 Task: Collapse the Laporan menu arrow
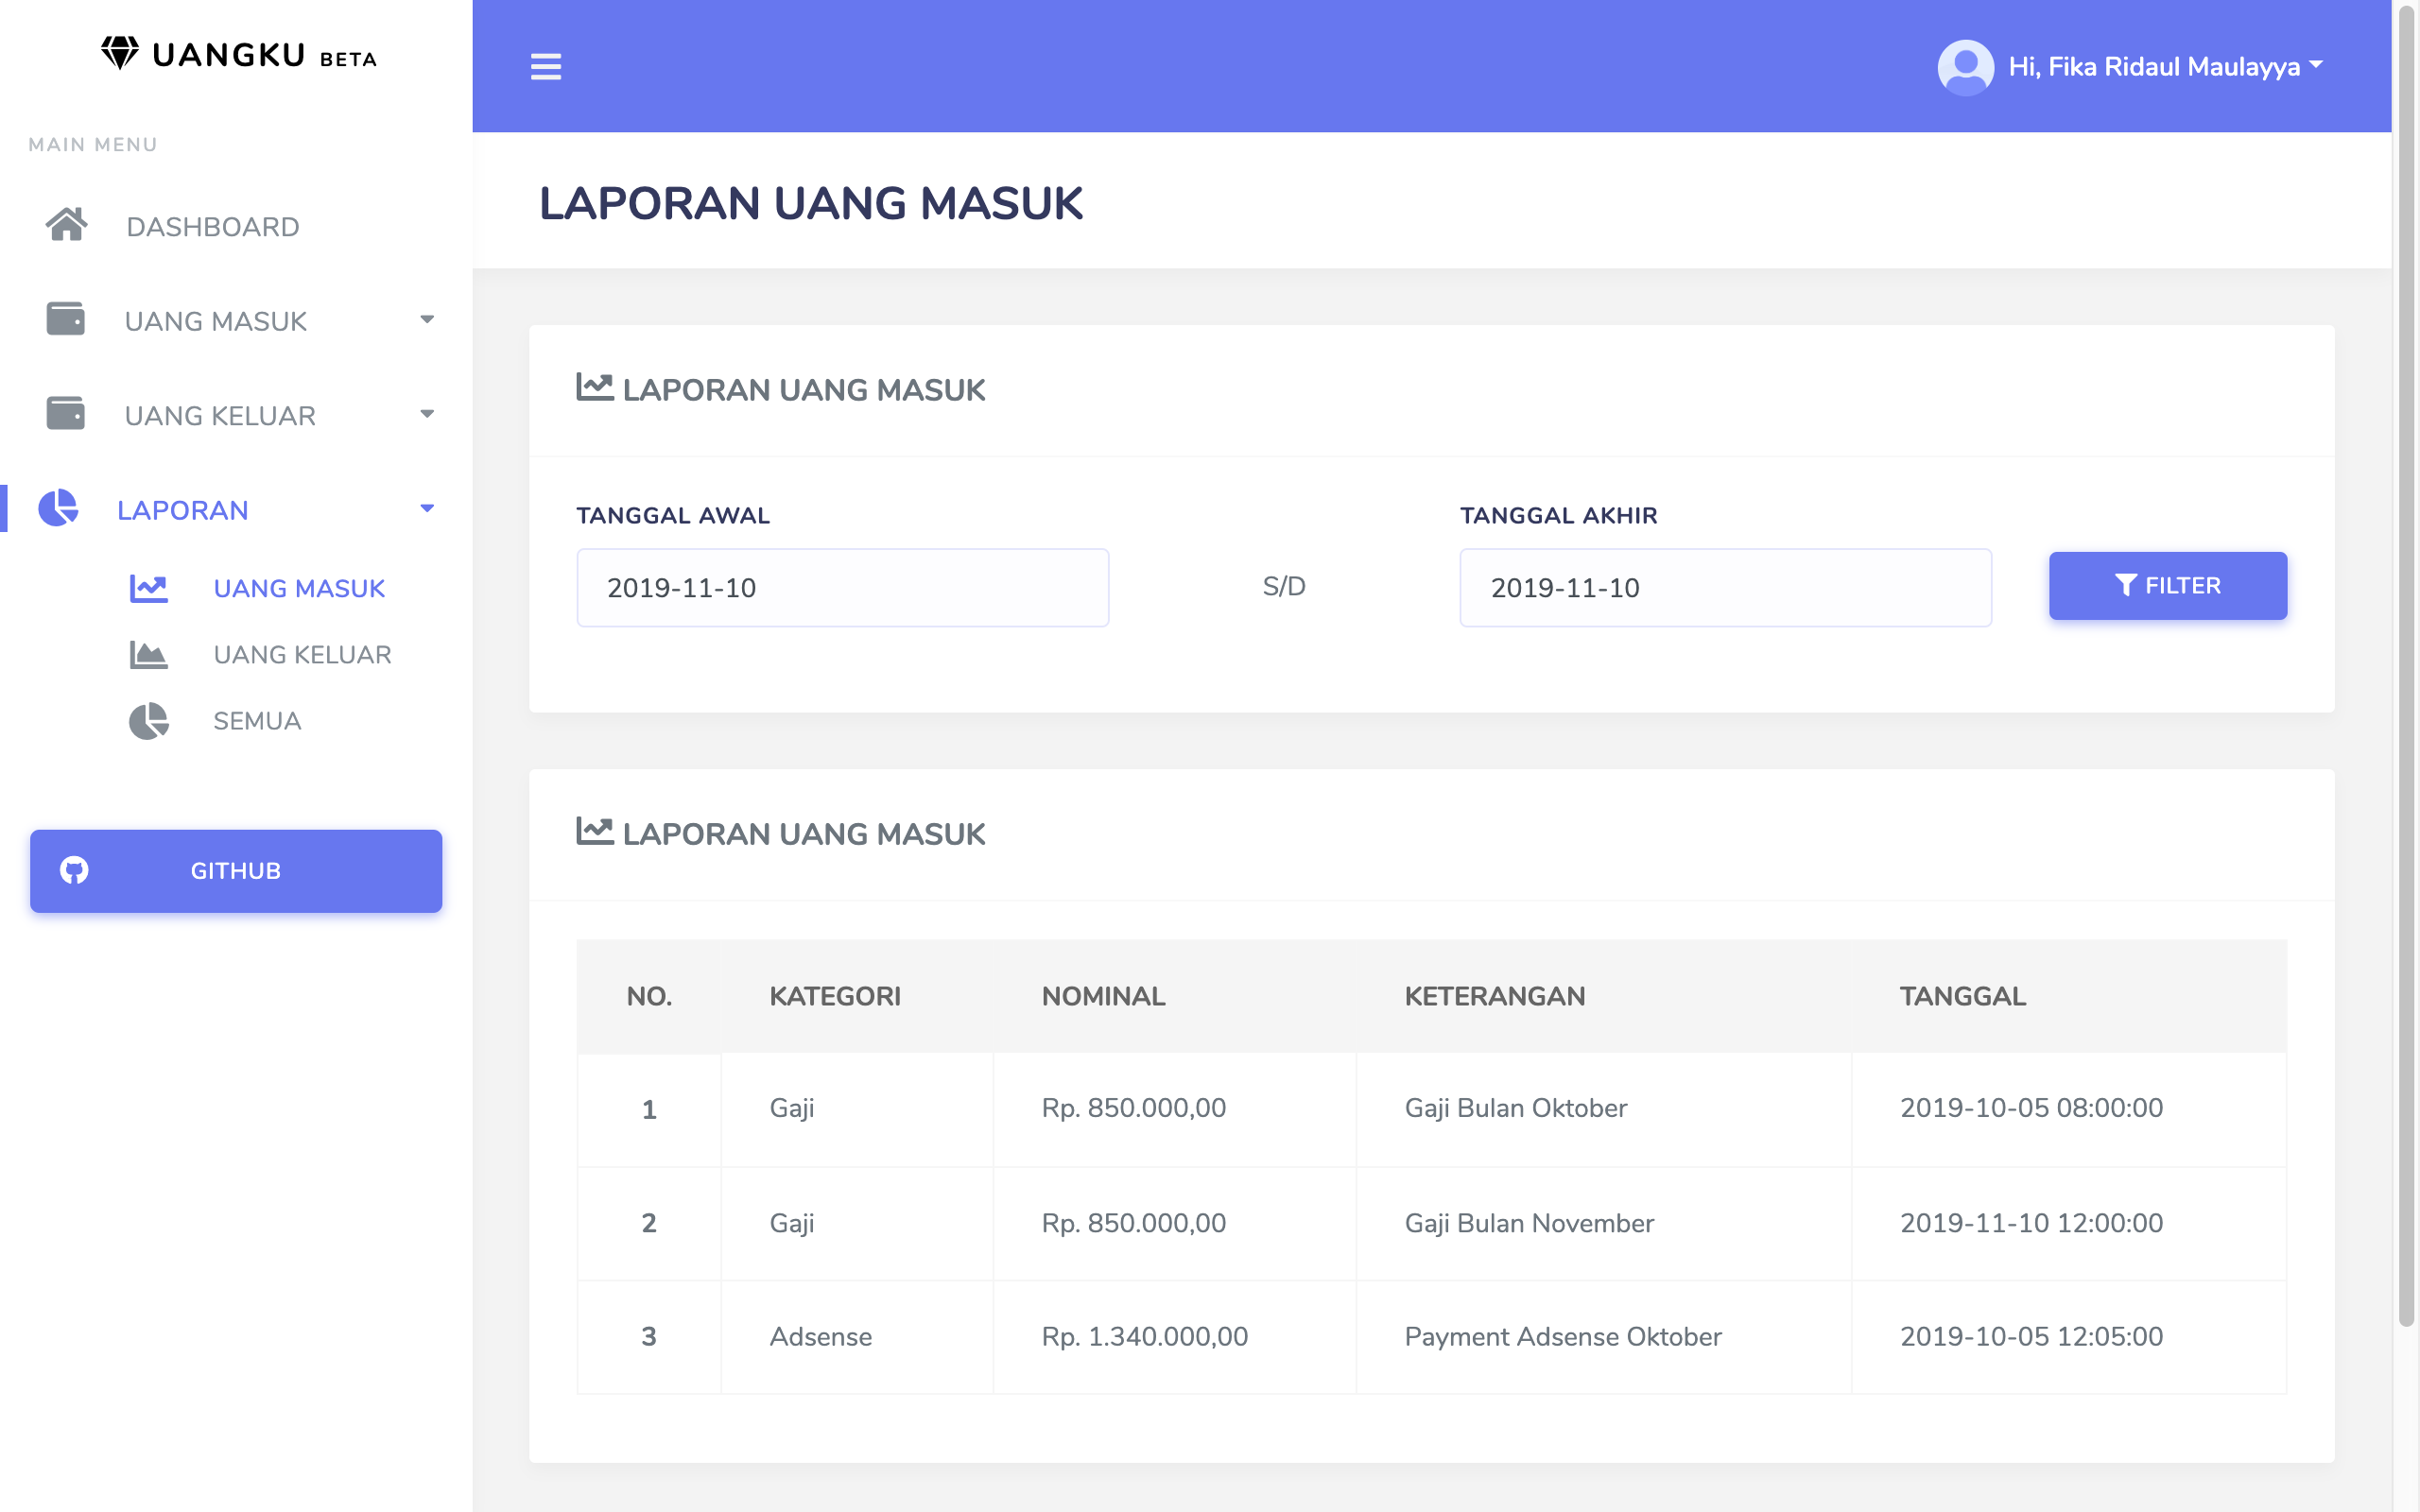coord(427,508)
